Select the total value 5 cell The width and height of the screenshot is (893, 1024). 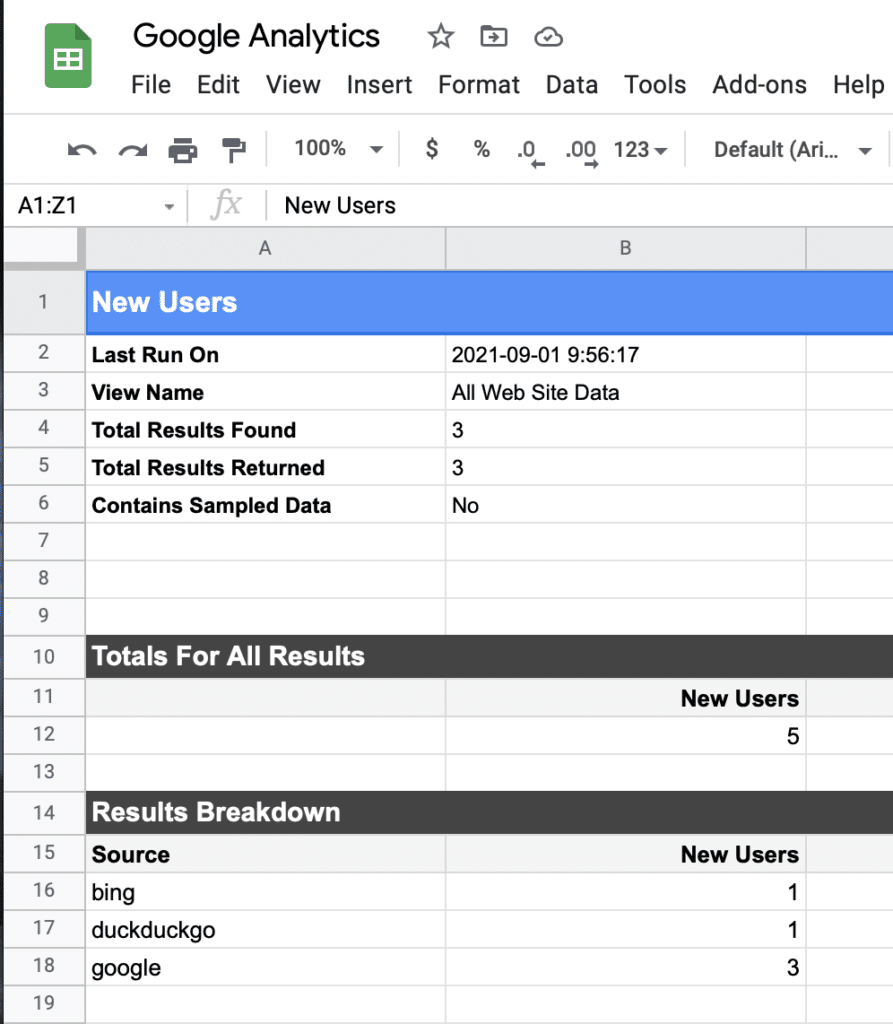click(626, 736)
